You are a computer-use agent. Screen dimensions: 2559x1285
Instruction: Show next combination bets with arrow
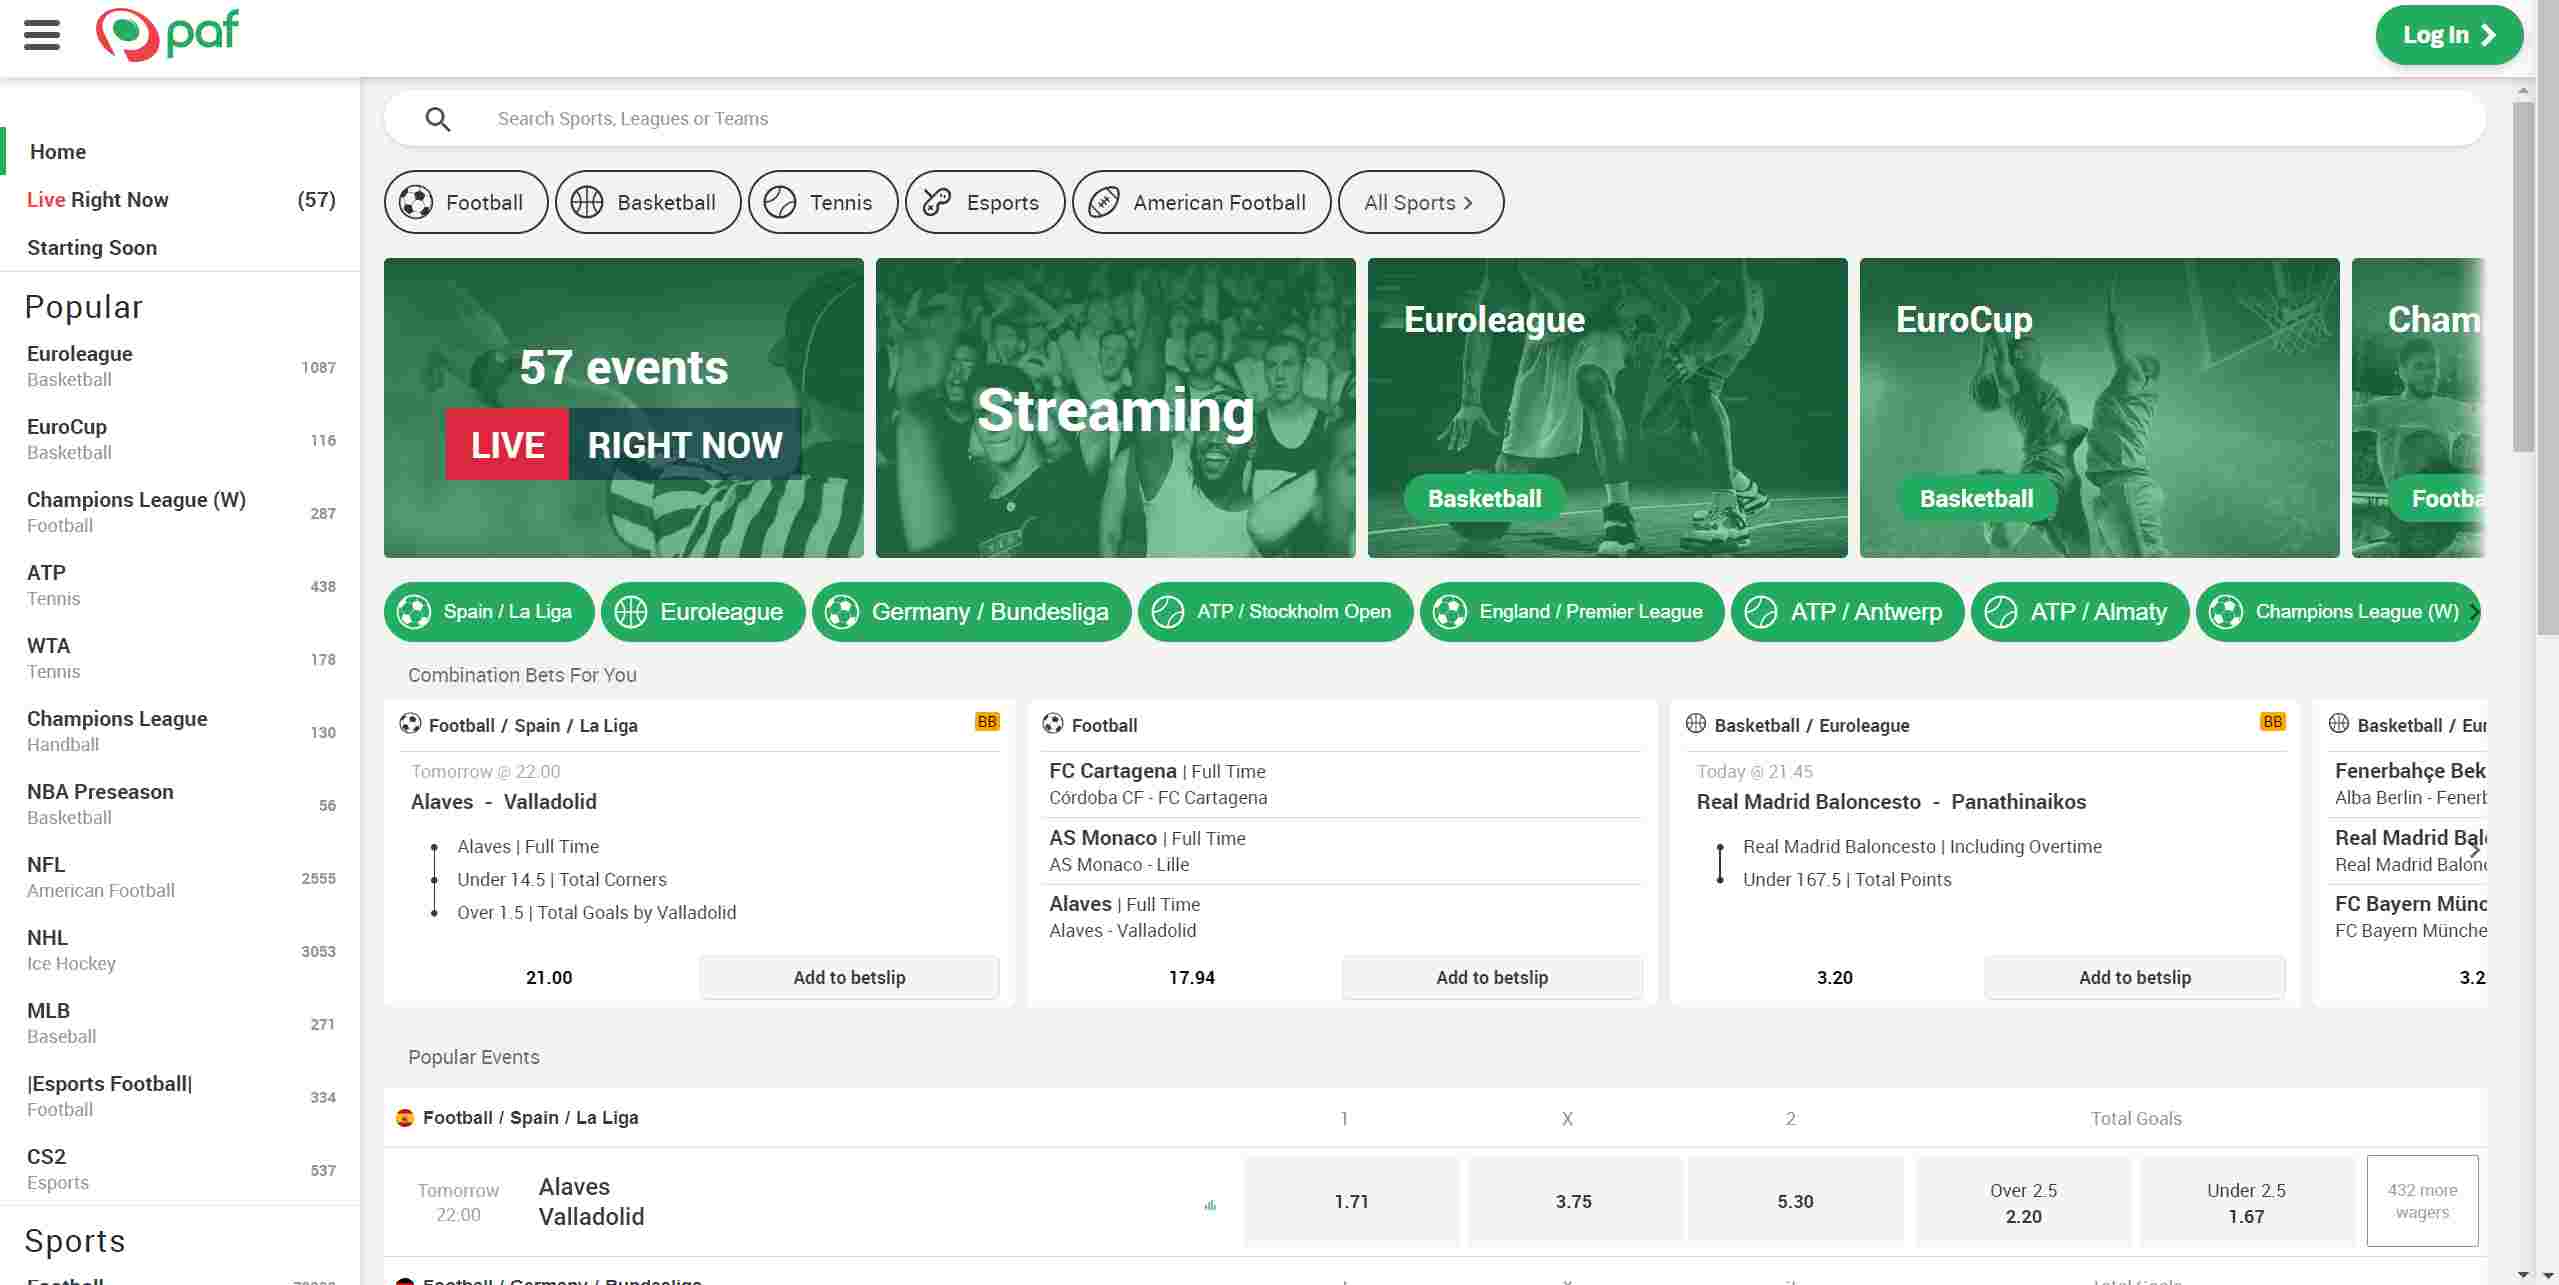pos(2475,849)
